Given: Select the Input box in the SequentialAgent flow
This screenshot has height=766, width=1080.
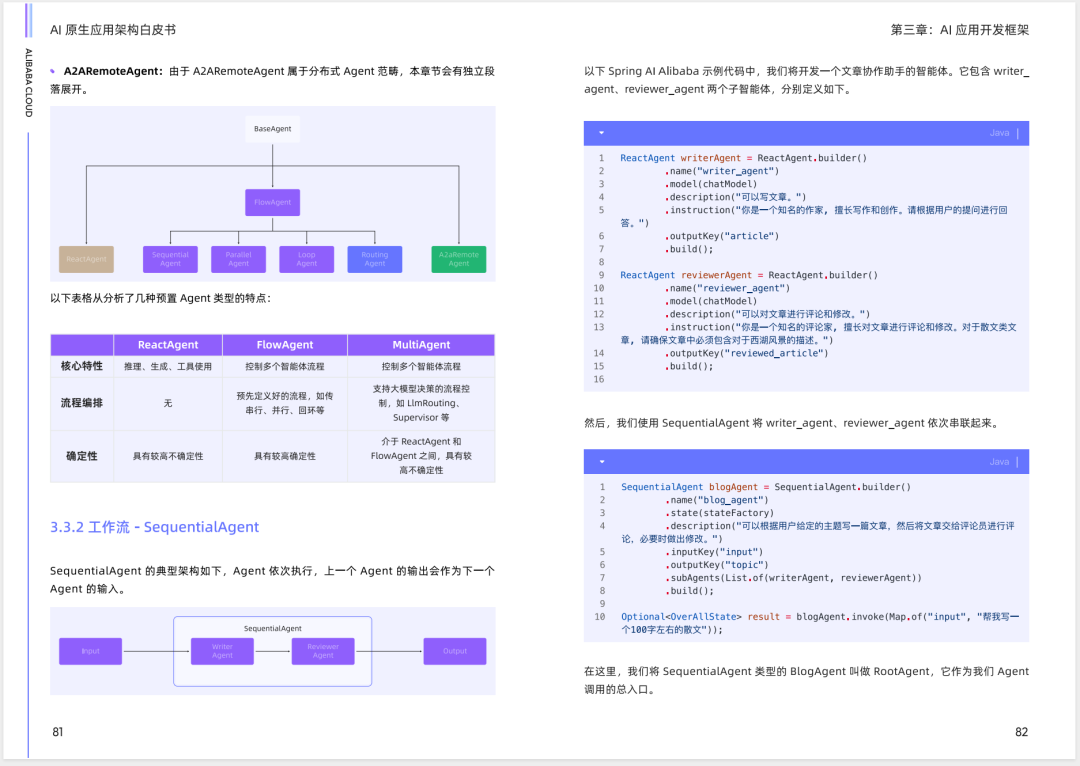Looking at the screenshot, I should [90, 651].
